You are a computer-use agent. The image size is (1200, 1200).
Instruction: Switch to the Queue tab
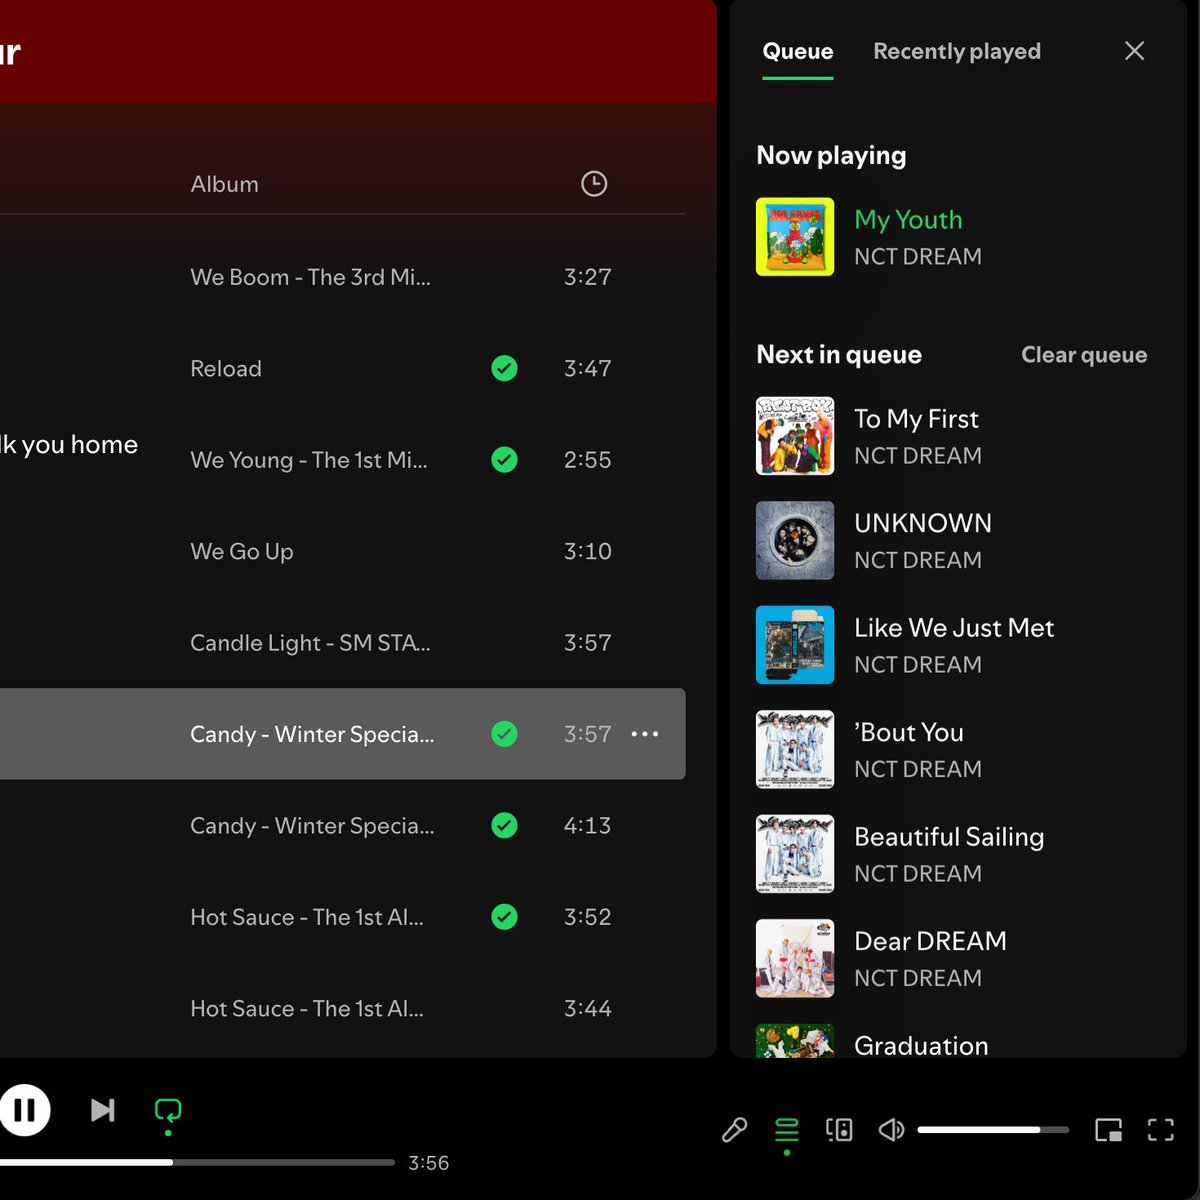tap(797, 51)
